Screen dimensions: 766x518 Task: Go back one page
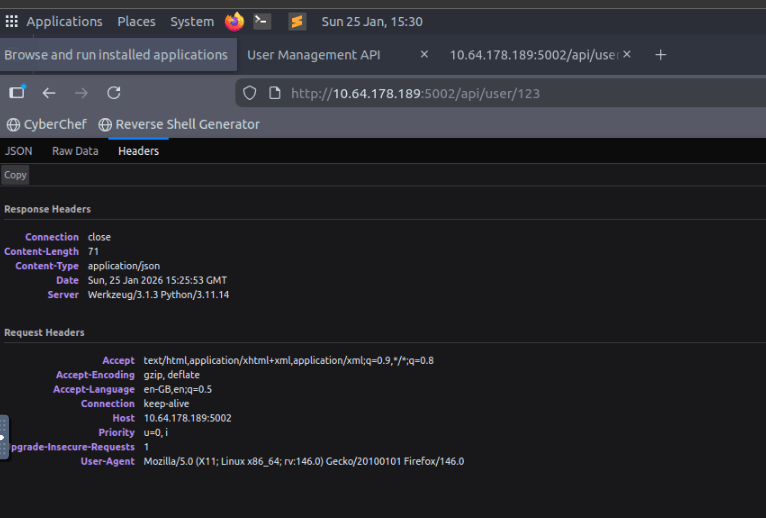49,93
